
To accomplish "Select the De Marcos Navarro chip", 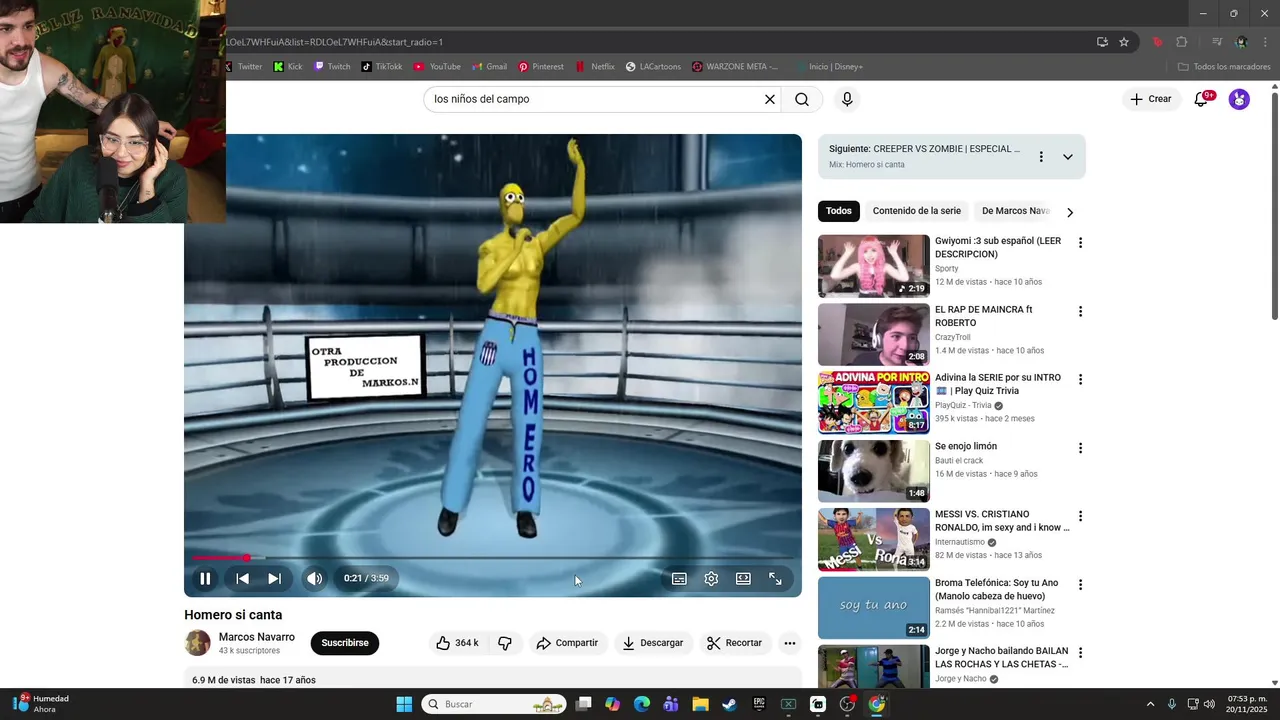I will [1016, 211].
